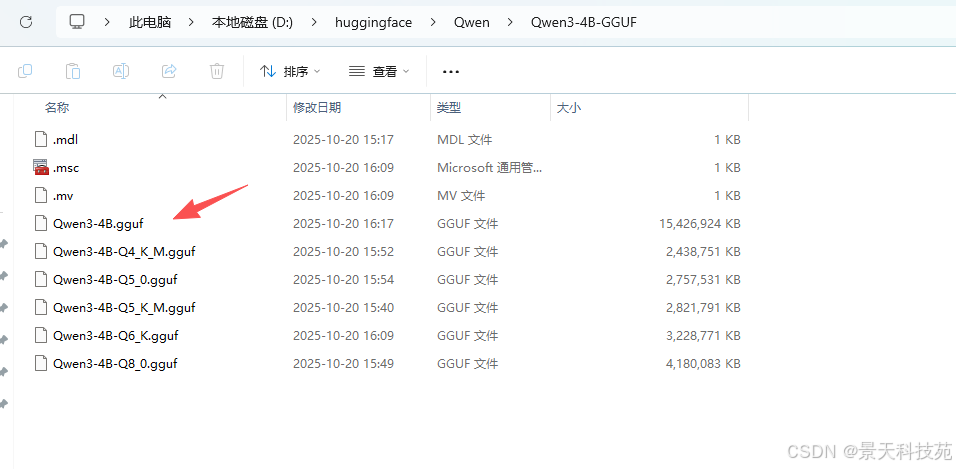Click Qwen3-4B-GGUF breadcrumb segment
956x469 pixels.
click(x=584, y=23)
